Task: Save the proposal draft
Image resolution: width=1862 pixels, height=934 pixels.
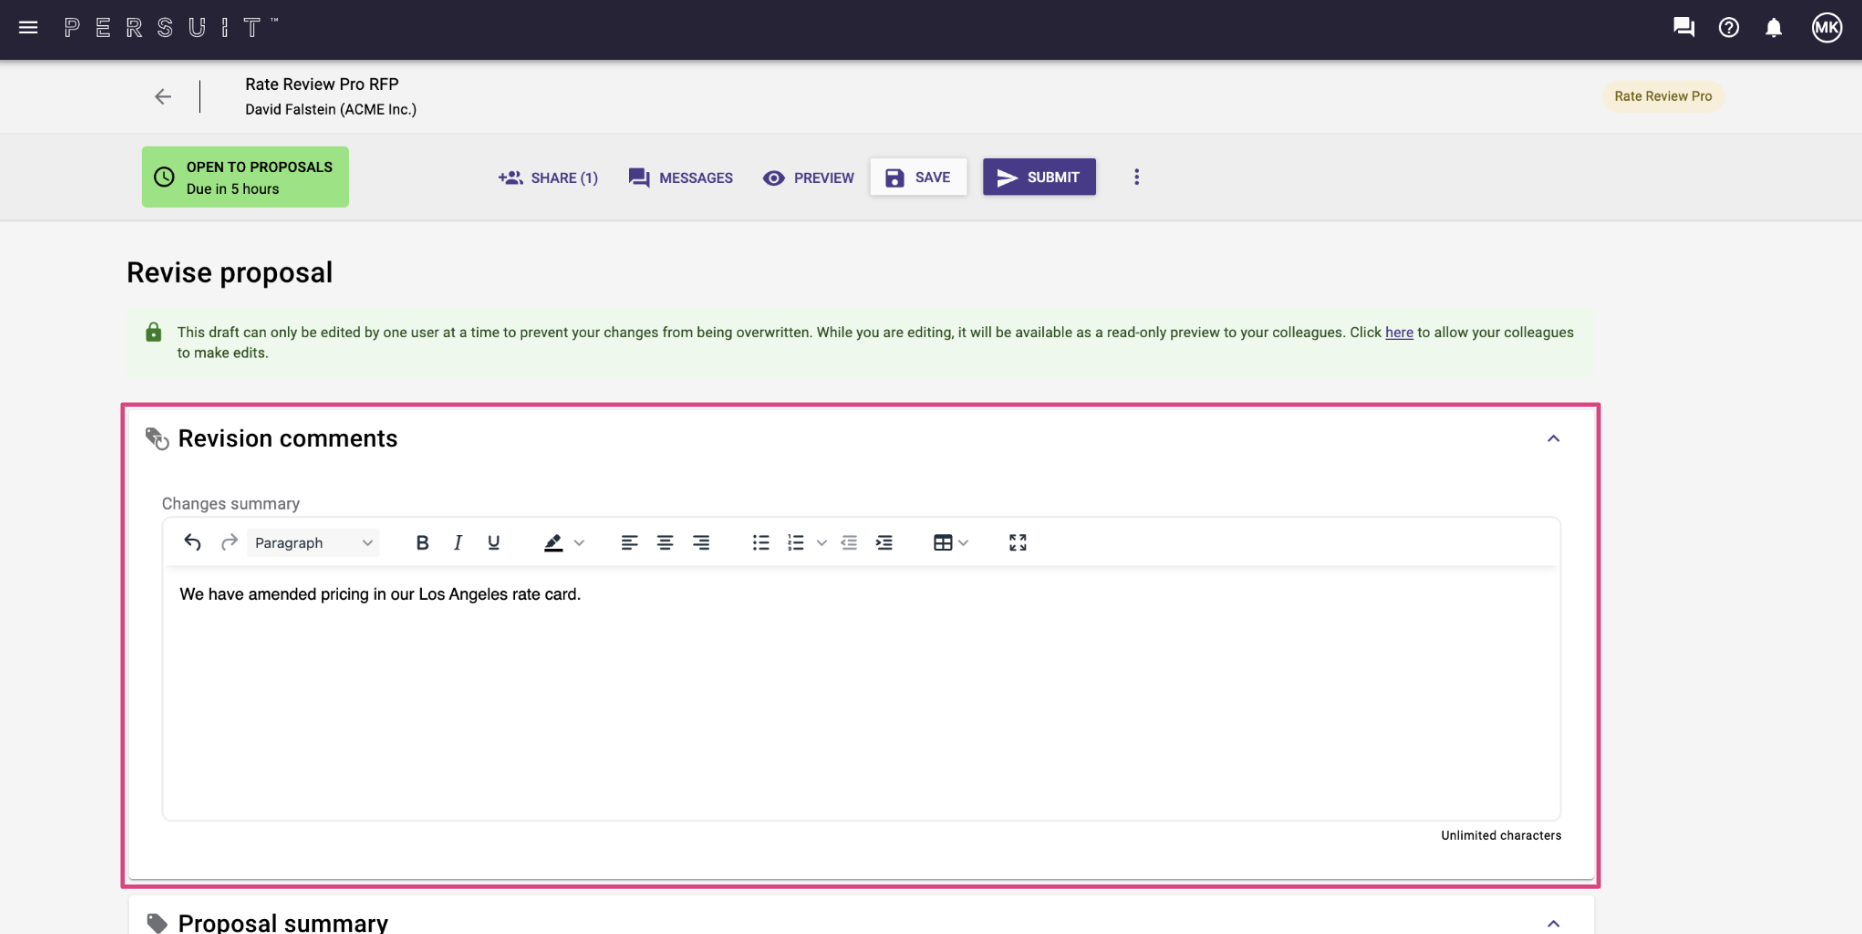Action: click(918, 177)
